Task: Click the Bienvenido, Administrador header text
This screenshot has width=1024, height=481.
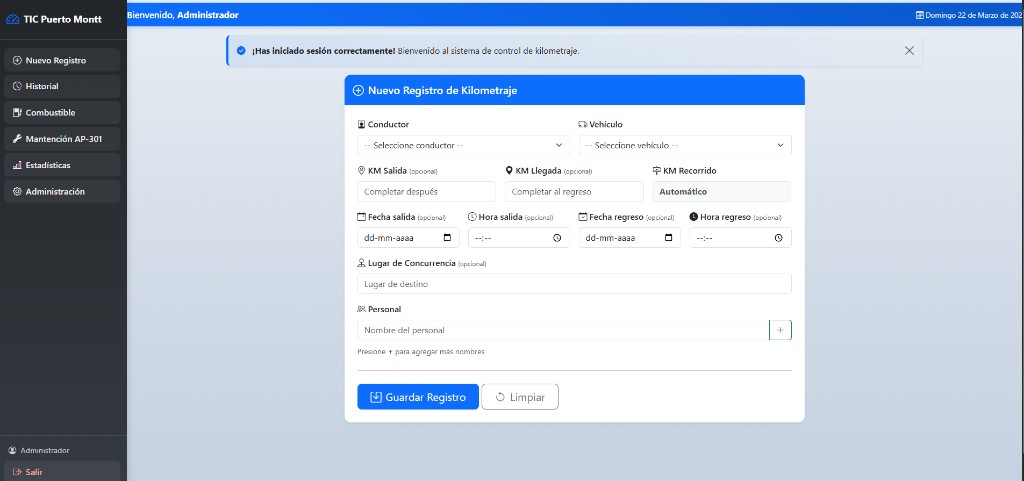Action: [183, 15]
